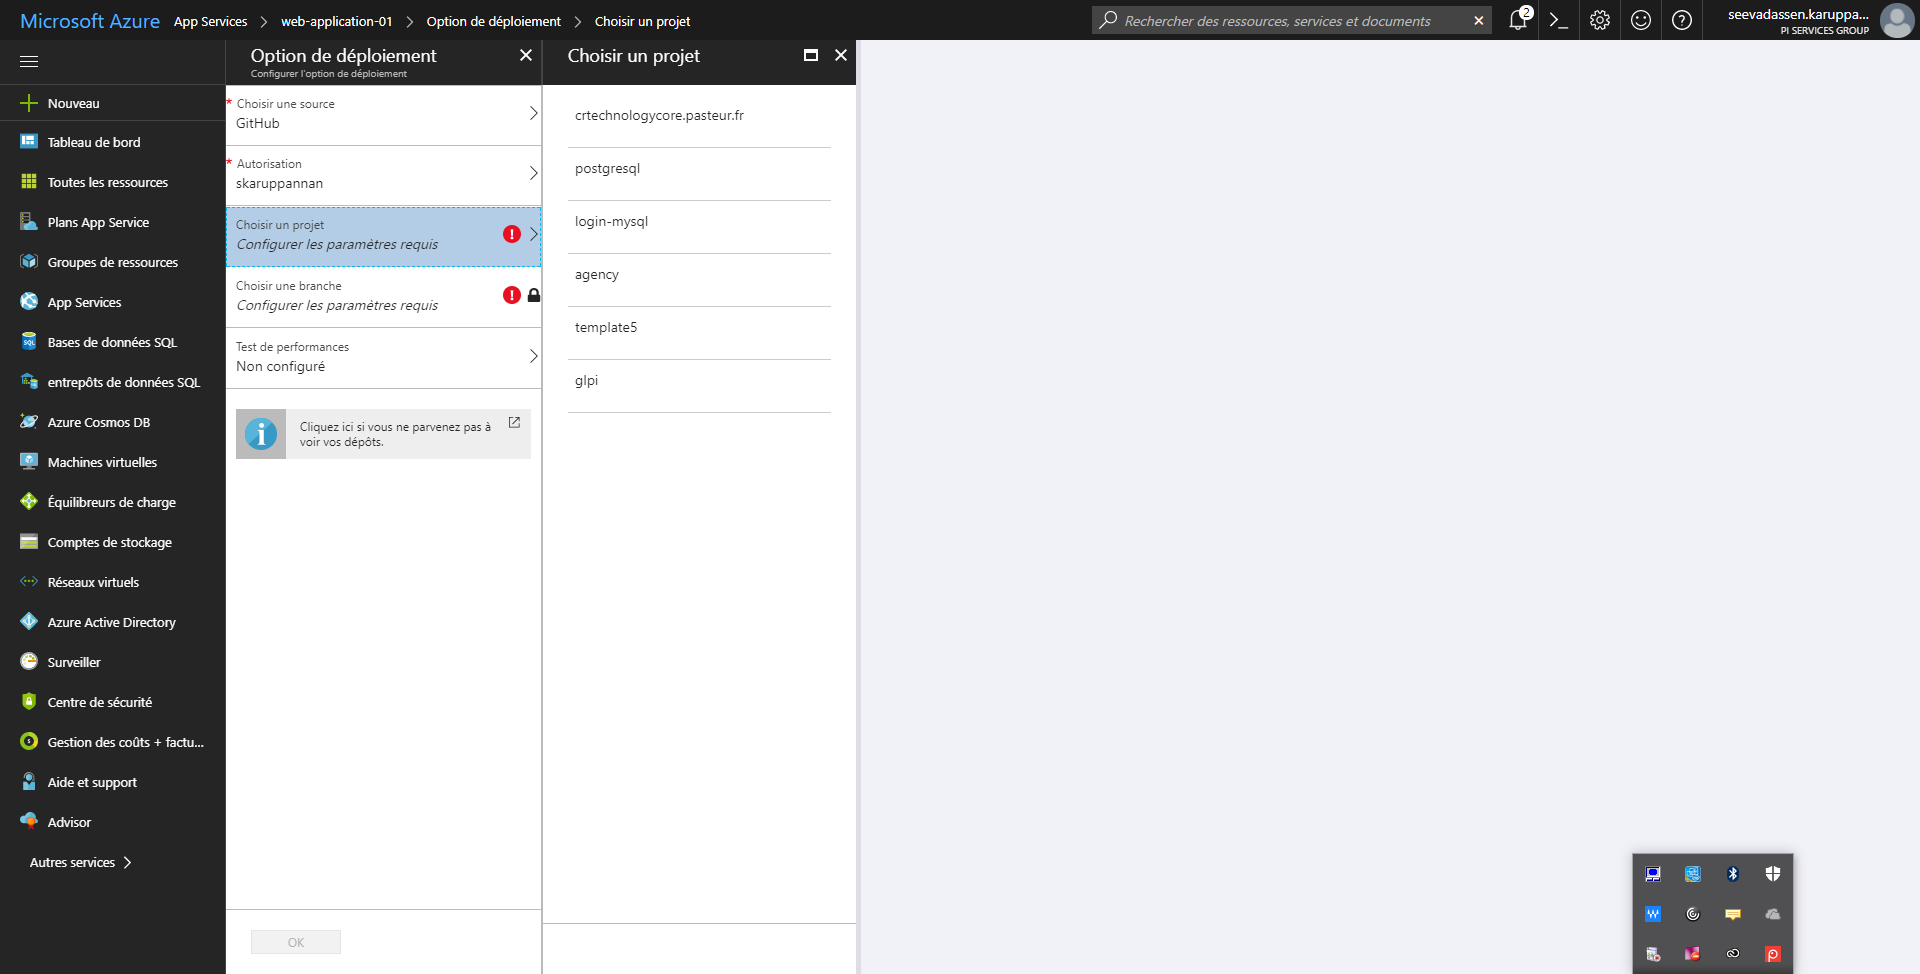Go to web-application-01 in the breadcrumb
Screen dimensions: 1920x974
337,21
